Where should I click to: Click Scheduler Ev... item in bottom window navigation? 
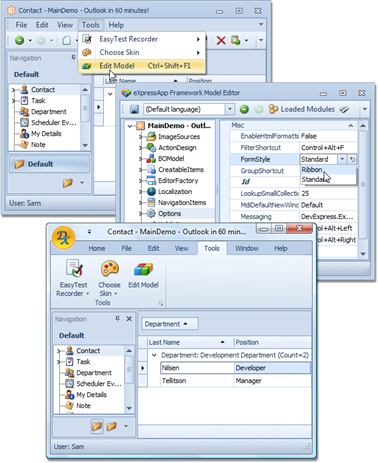99,384
